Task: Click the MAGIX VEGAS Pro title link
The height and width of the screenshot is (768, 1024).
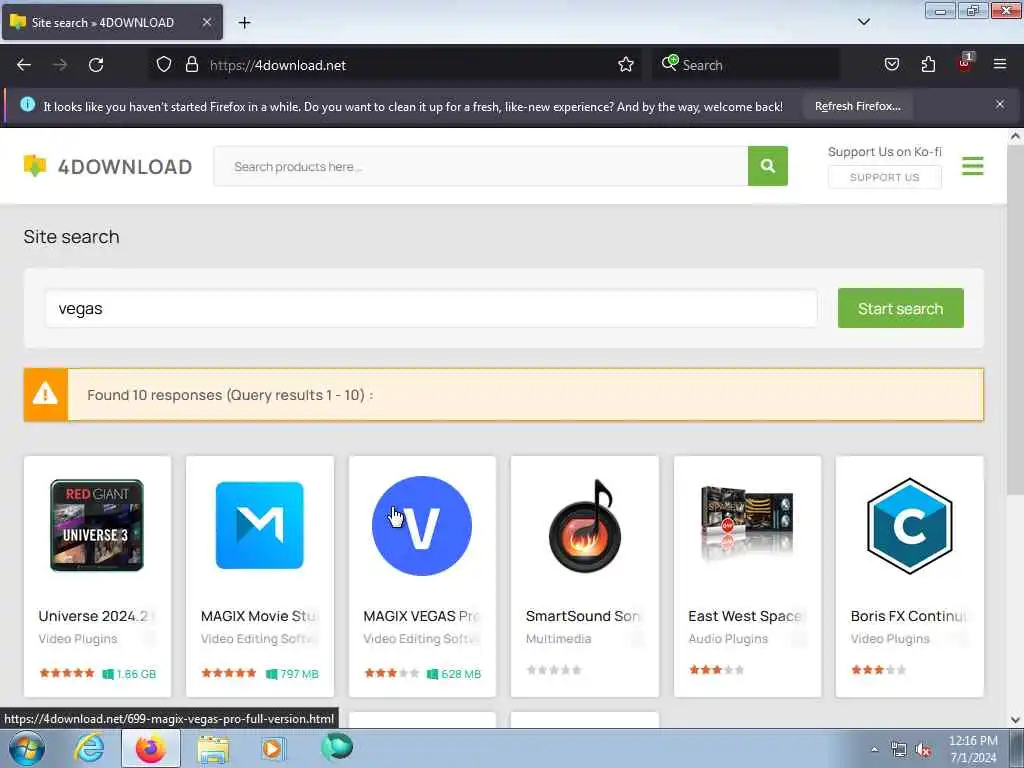Action: 422,616
